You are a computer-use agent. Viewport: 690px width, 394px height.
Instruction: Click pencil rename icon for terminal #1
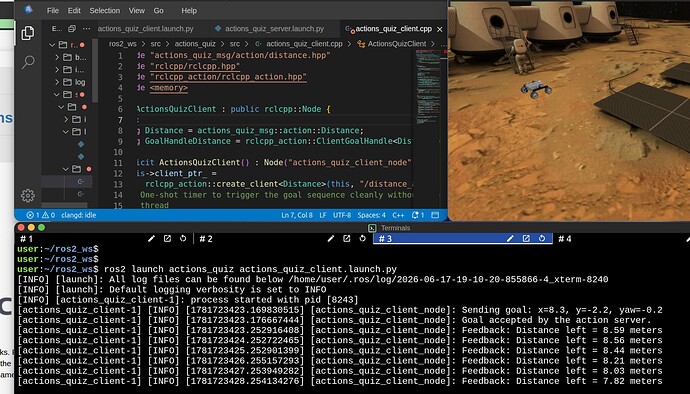tap(151, 239)
